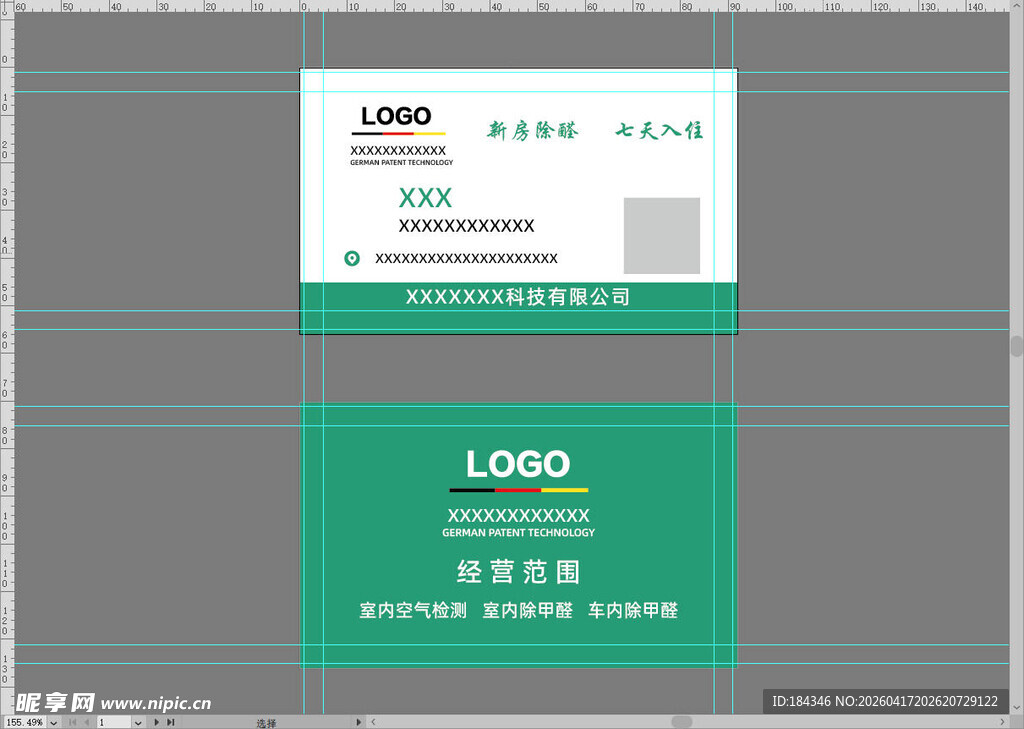Screen dimensions: 1024x729
Task: Click the artboard number input field
Action: click(113, 721)
